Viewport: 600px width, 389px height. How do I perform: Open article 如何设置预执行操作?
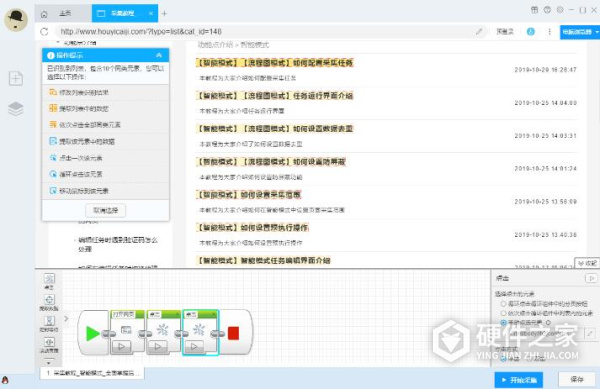(252, 228)
